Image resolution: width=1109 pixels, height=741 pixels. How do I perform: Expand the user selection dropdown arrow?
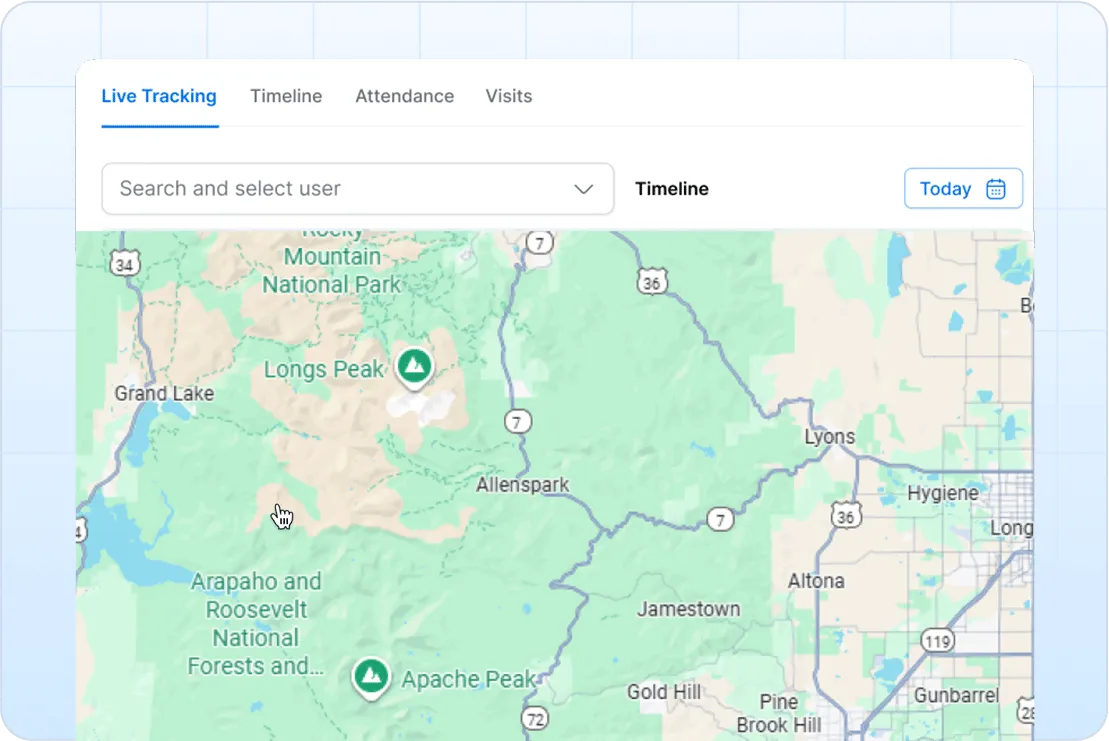[583, 189]
